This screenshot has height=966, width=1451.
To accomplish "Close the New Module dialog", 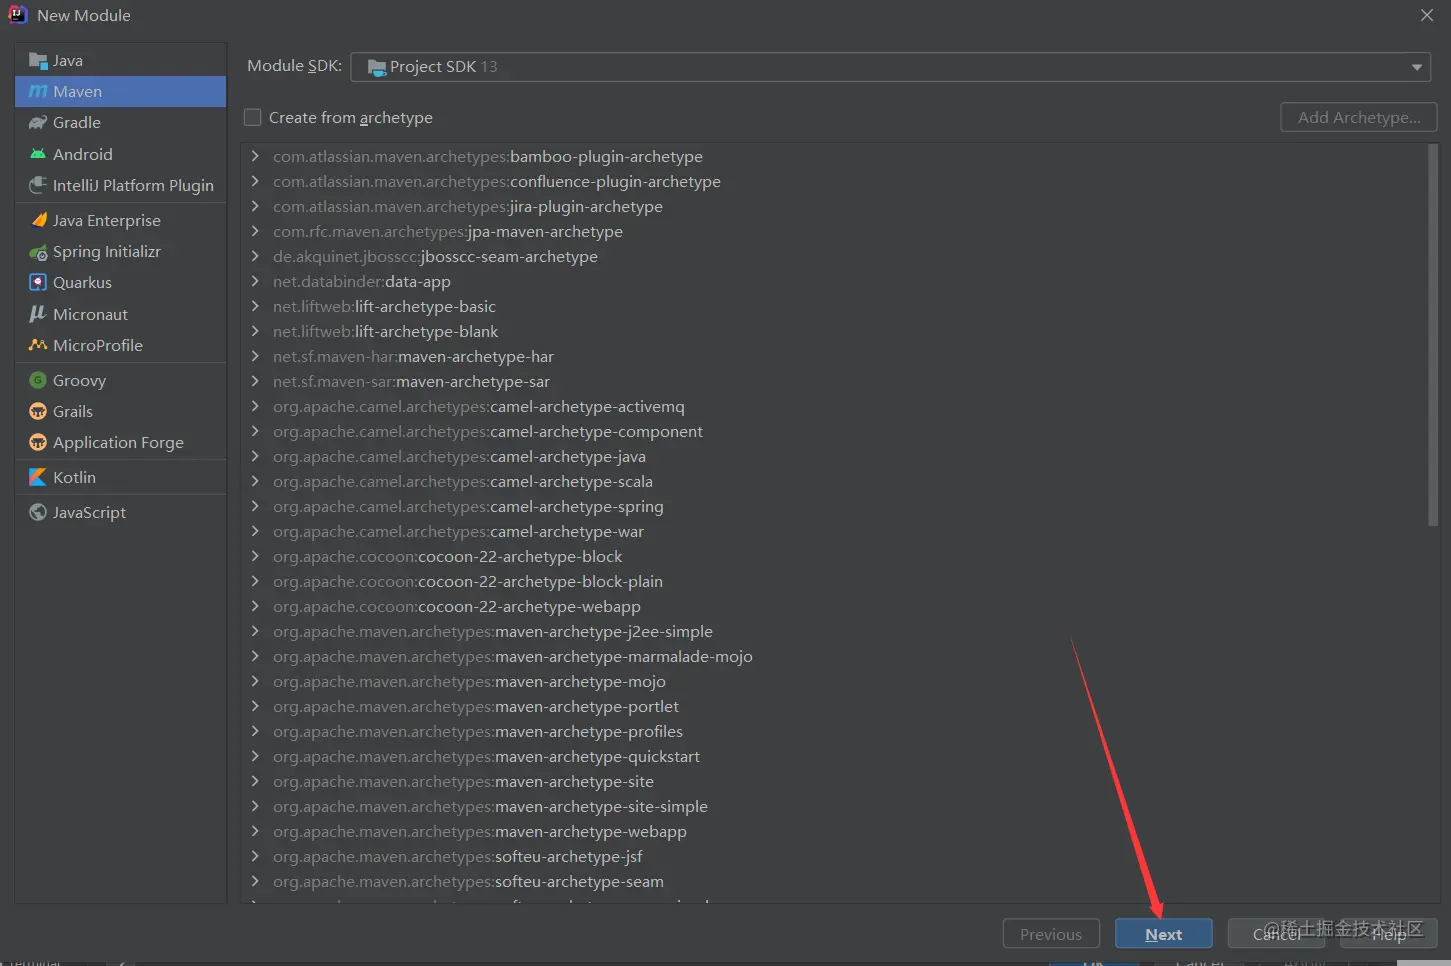I will [1427, 15].
